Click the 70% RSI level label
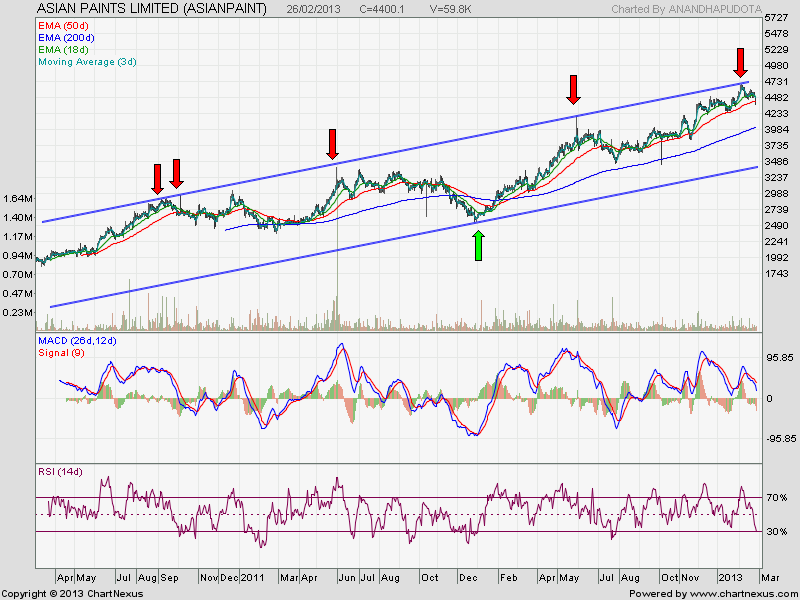 [777, 498]
